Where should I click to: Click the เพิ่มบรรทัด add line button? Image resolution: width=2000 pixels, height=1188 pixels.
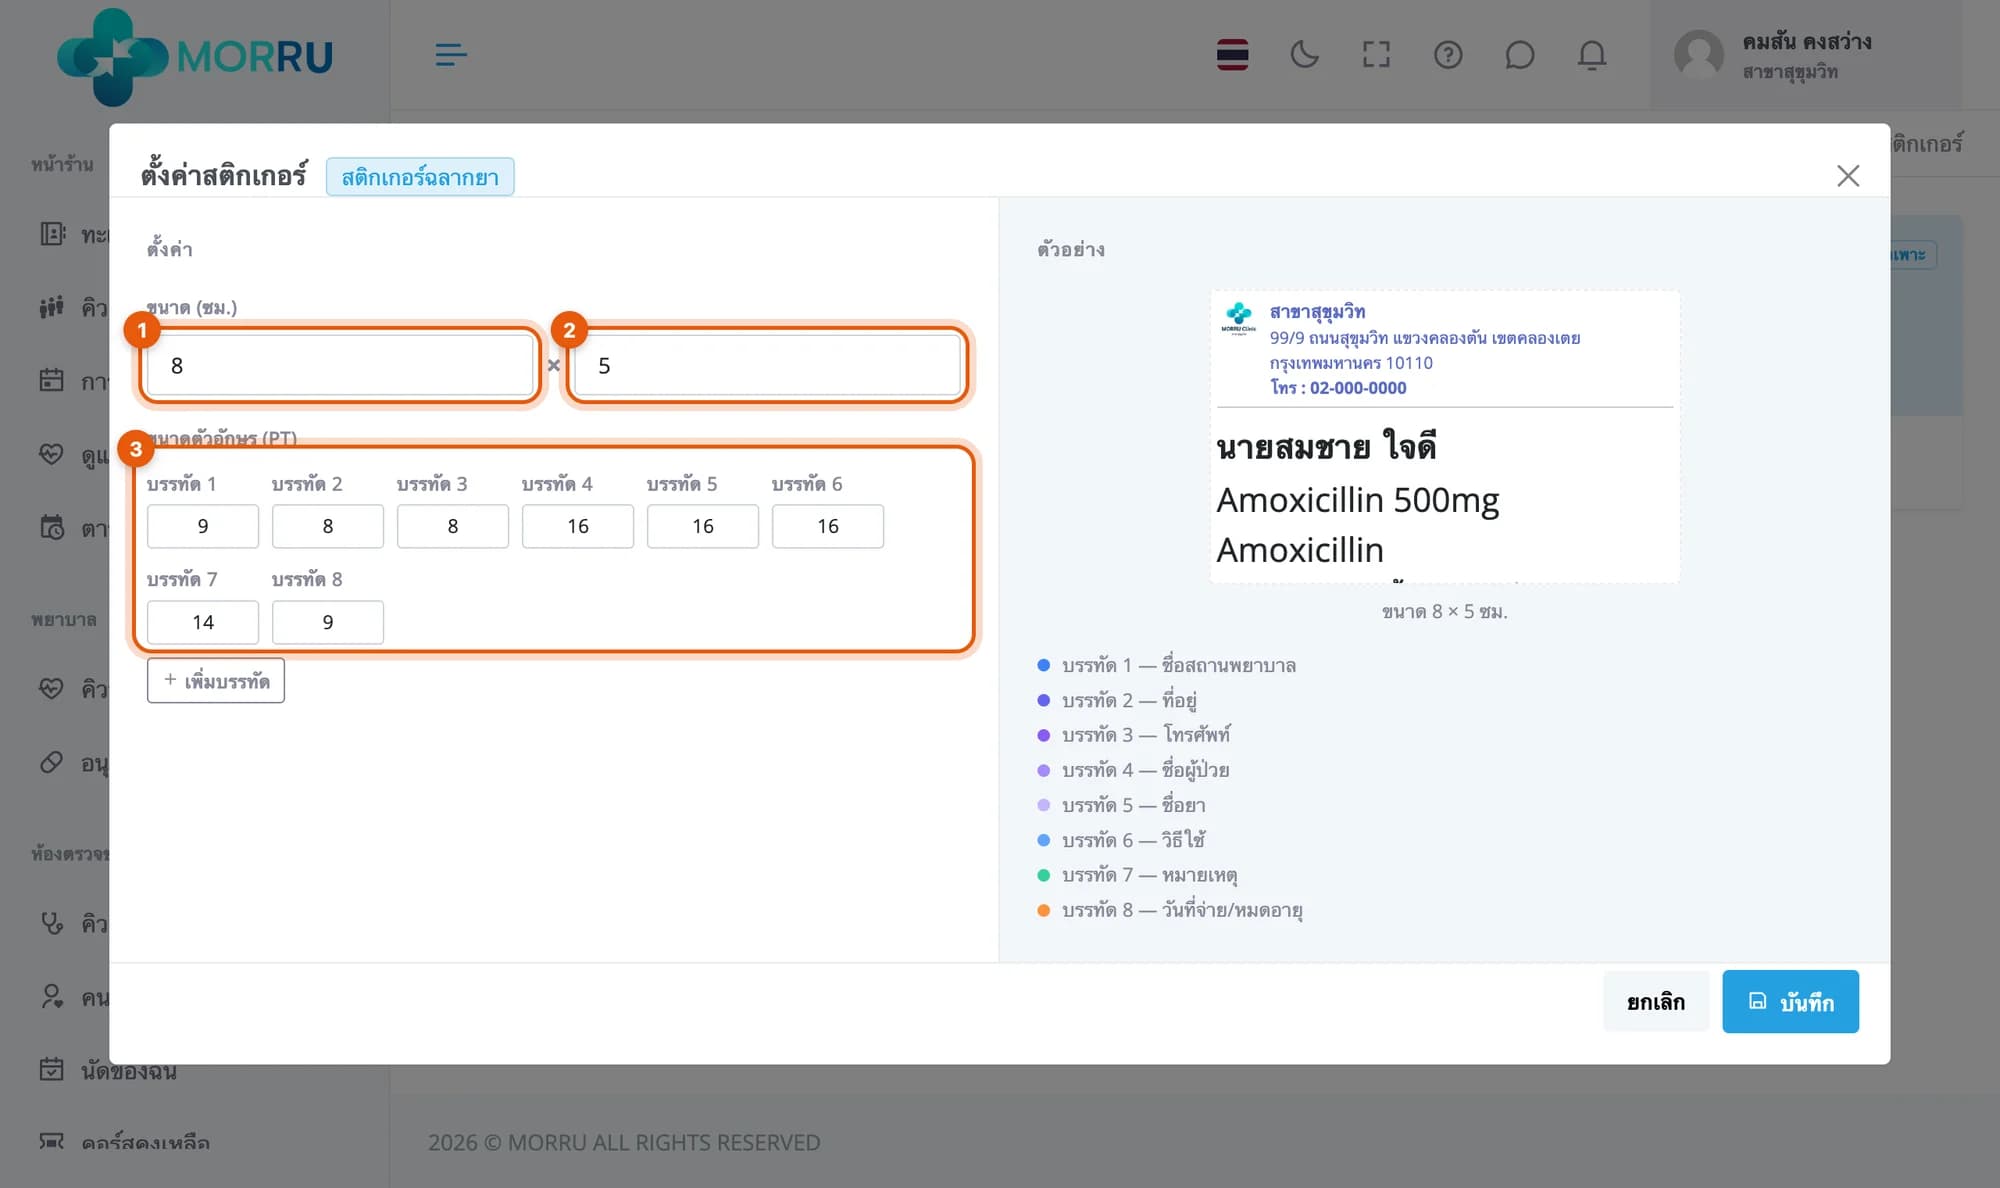point(216,680)
